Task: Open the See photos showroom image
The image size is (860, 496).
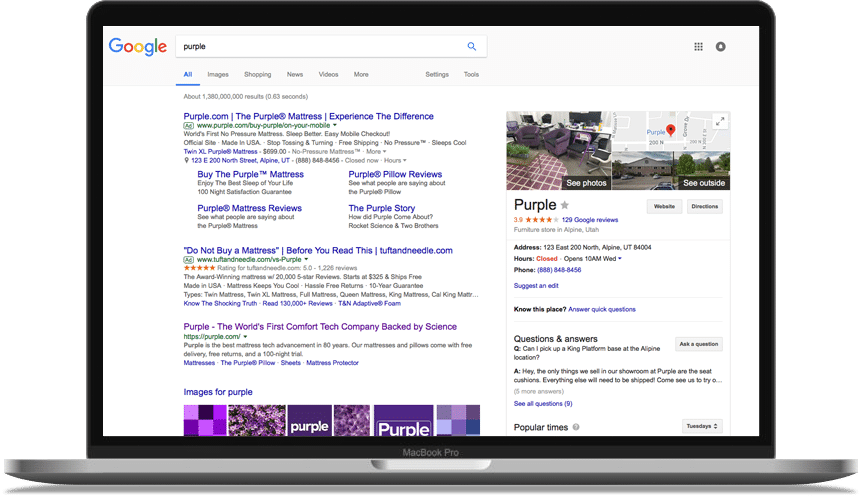Action: click(x=559, y=150)
